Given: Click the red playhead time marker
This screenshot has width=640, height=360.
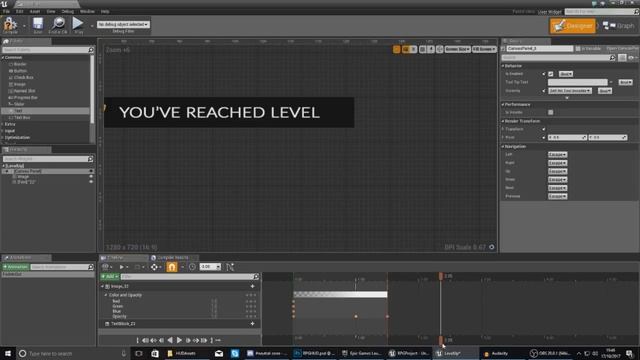Looking at the screenshot, I should pos(441,276).
